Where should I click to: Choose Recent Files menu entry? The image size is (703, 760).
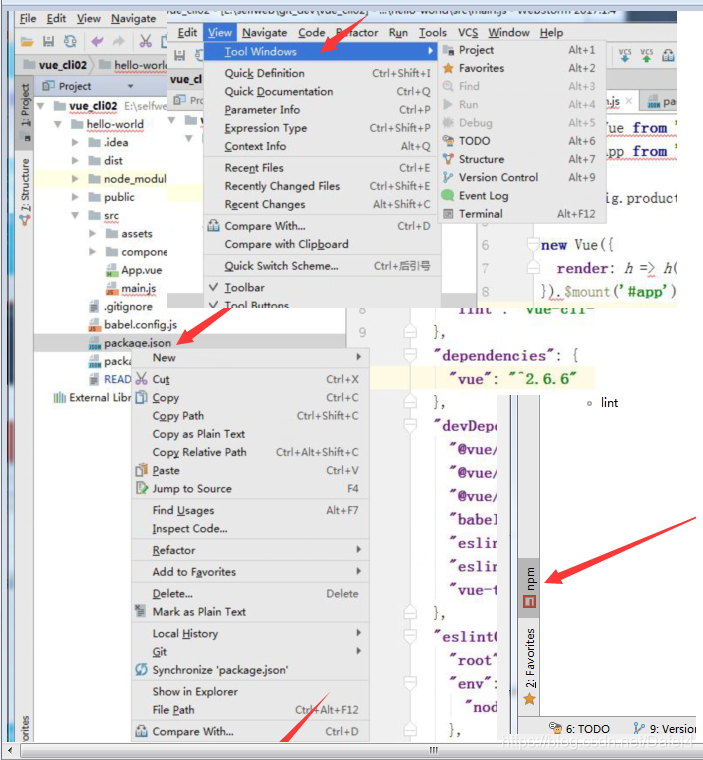(322, 168)
